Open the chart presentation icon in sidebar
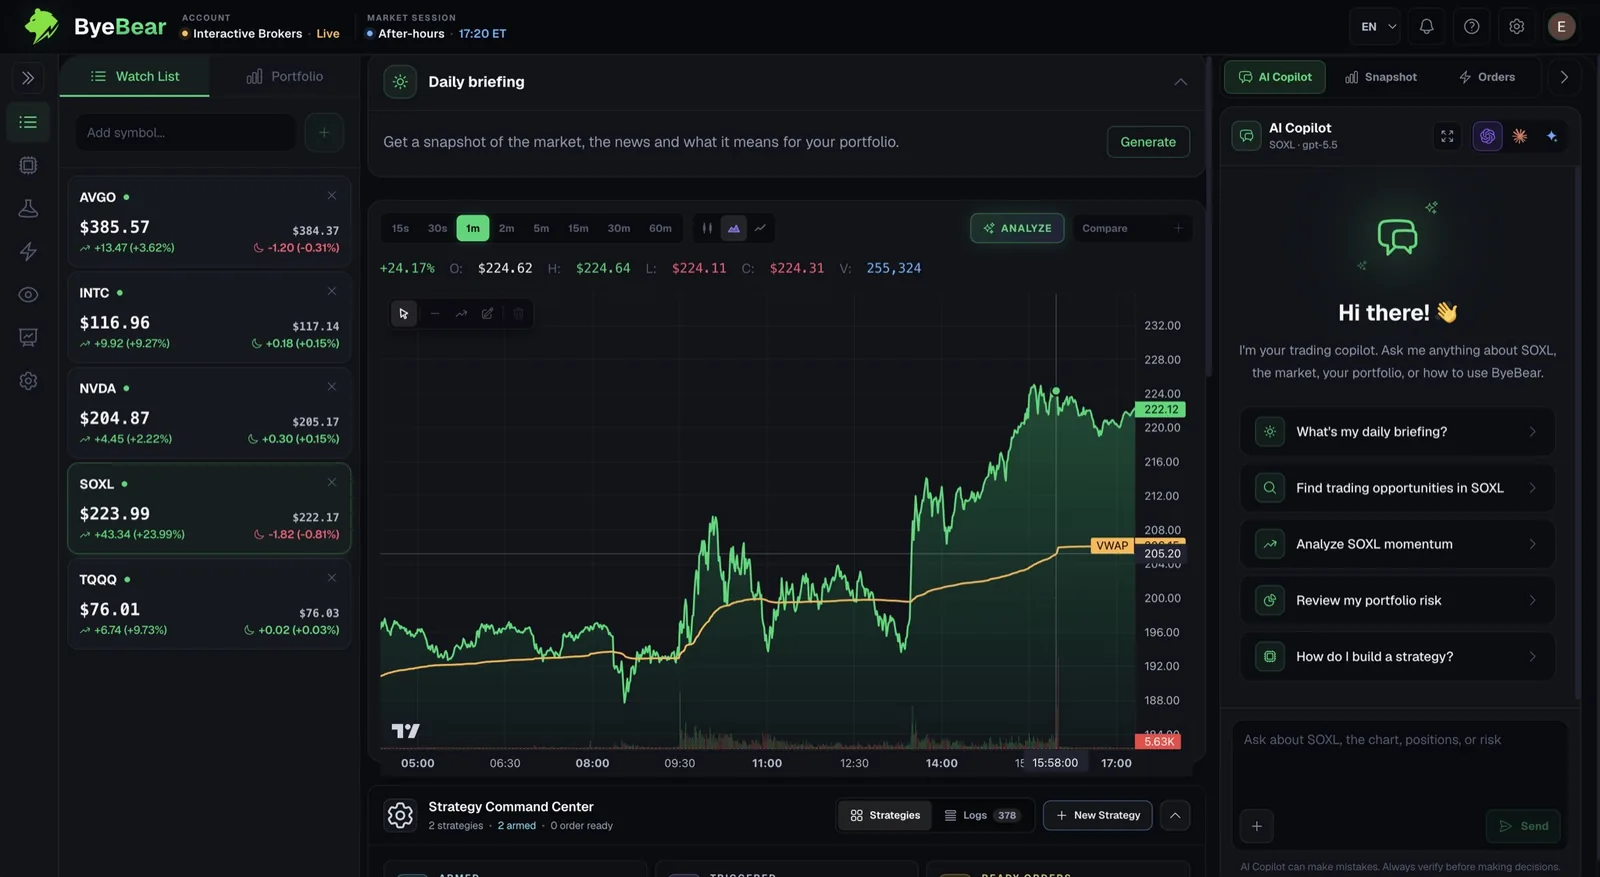The image size is (1600, 877). (28, 337)
